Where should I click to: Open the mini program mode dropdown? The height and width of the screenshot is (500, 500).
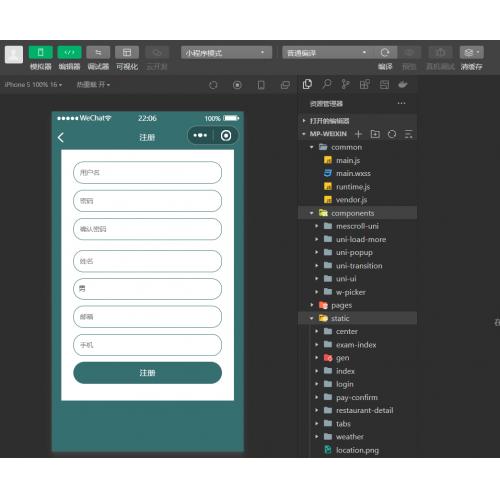[x=226, y=53]
